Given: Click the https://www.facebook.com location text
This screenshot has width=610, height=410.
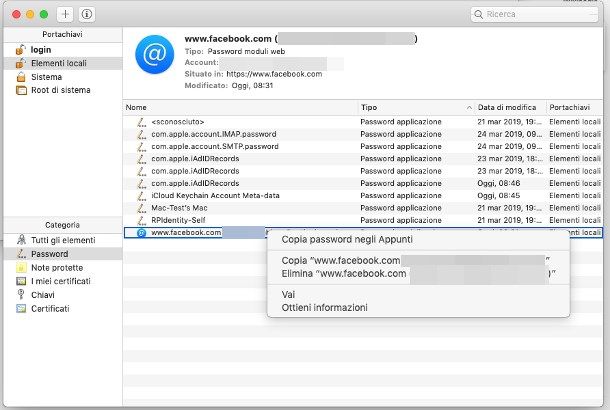Looking at the screenshot, I should pos(274,74).
